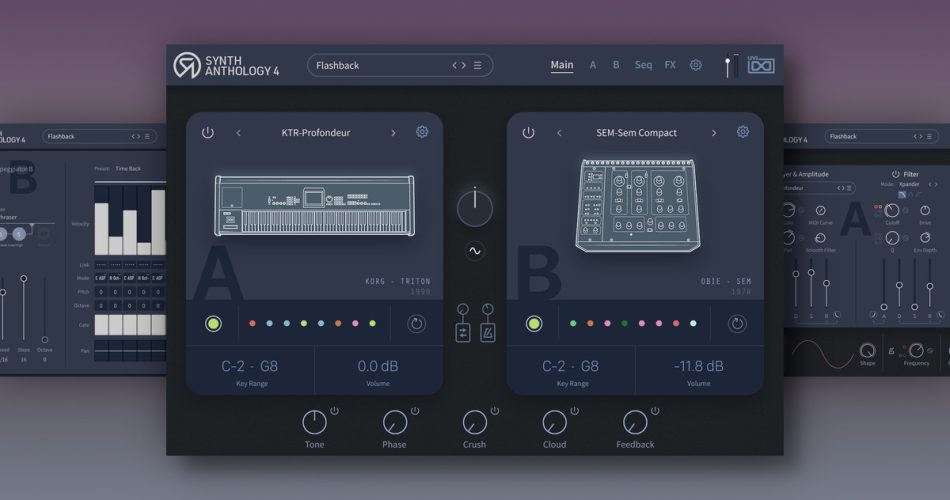
Task: Click the sine wave icon between layers
Action: pyautogui.click(x=475, y=252)
